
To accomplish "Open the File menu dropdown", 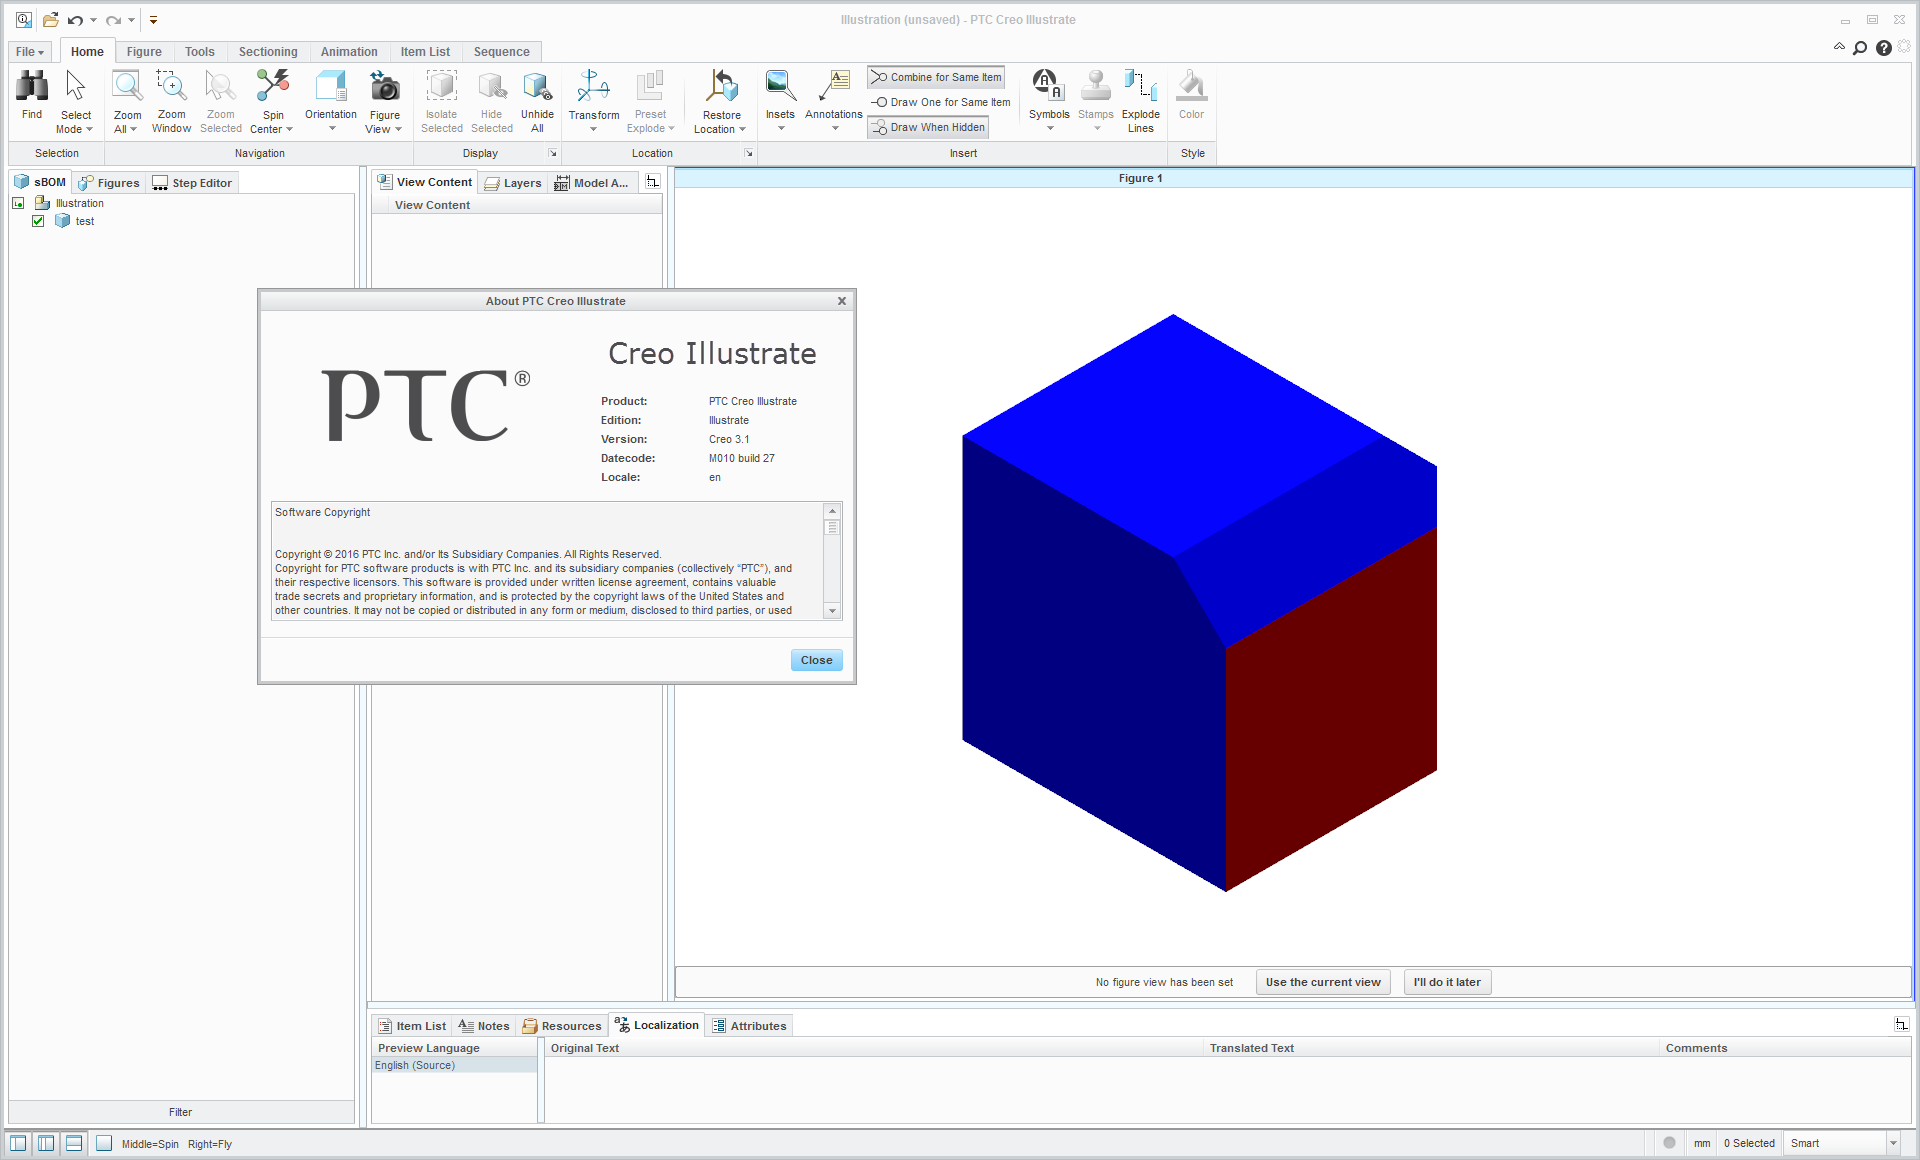I will pos(30,52).
